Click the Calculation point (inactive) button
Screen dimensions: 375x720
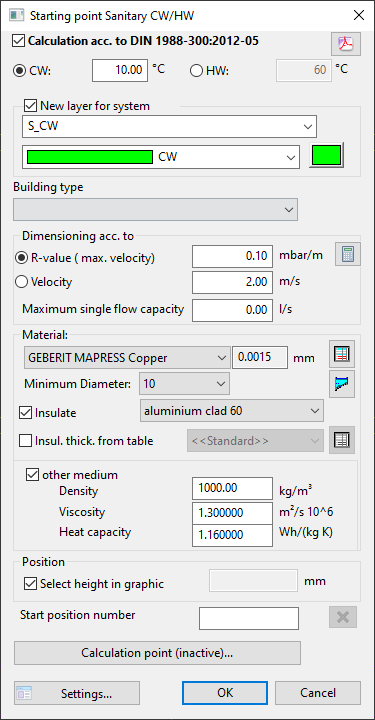pyautogui.click(x=157, y=653)
